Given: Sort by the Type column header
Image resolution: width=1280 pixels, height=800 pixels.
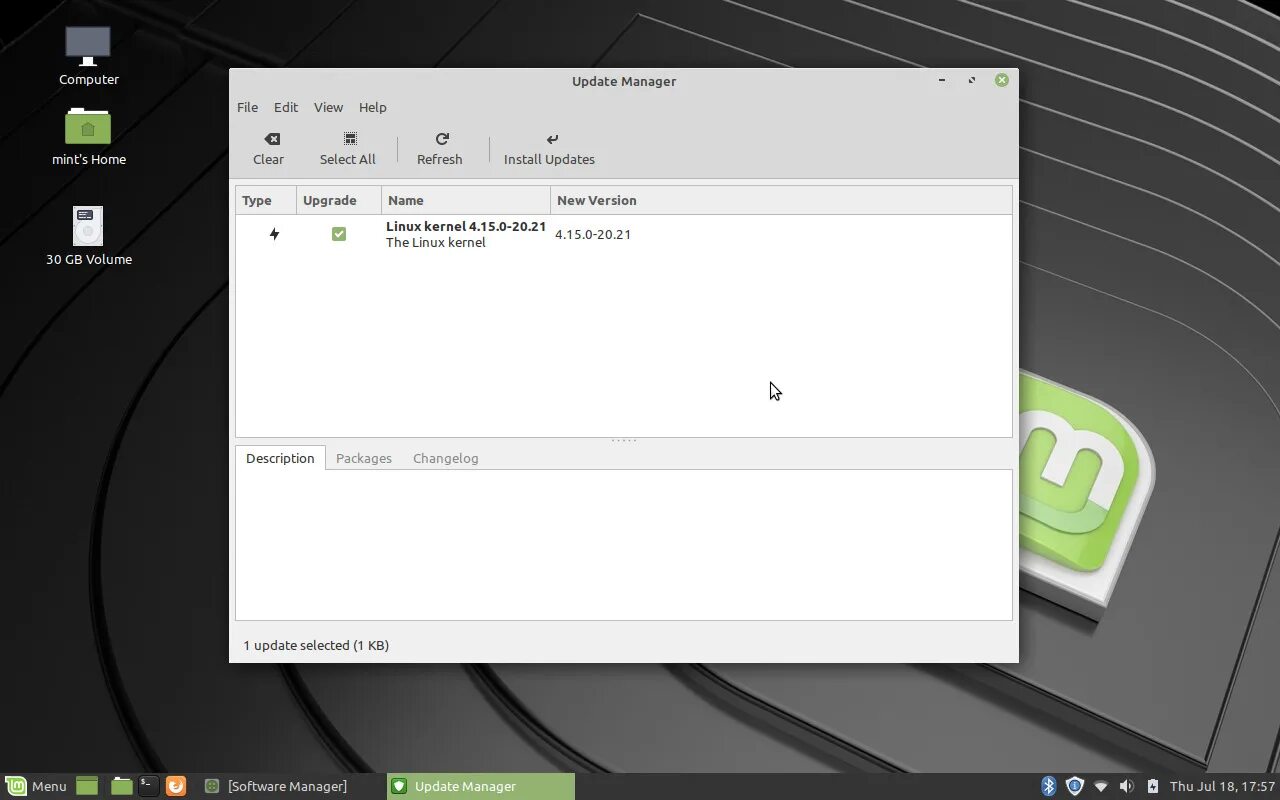Looking at the screenshot, I should click(266, 200).
